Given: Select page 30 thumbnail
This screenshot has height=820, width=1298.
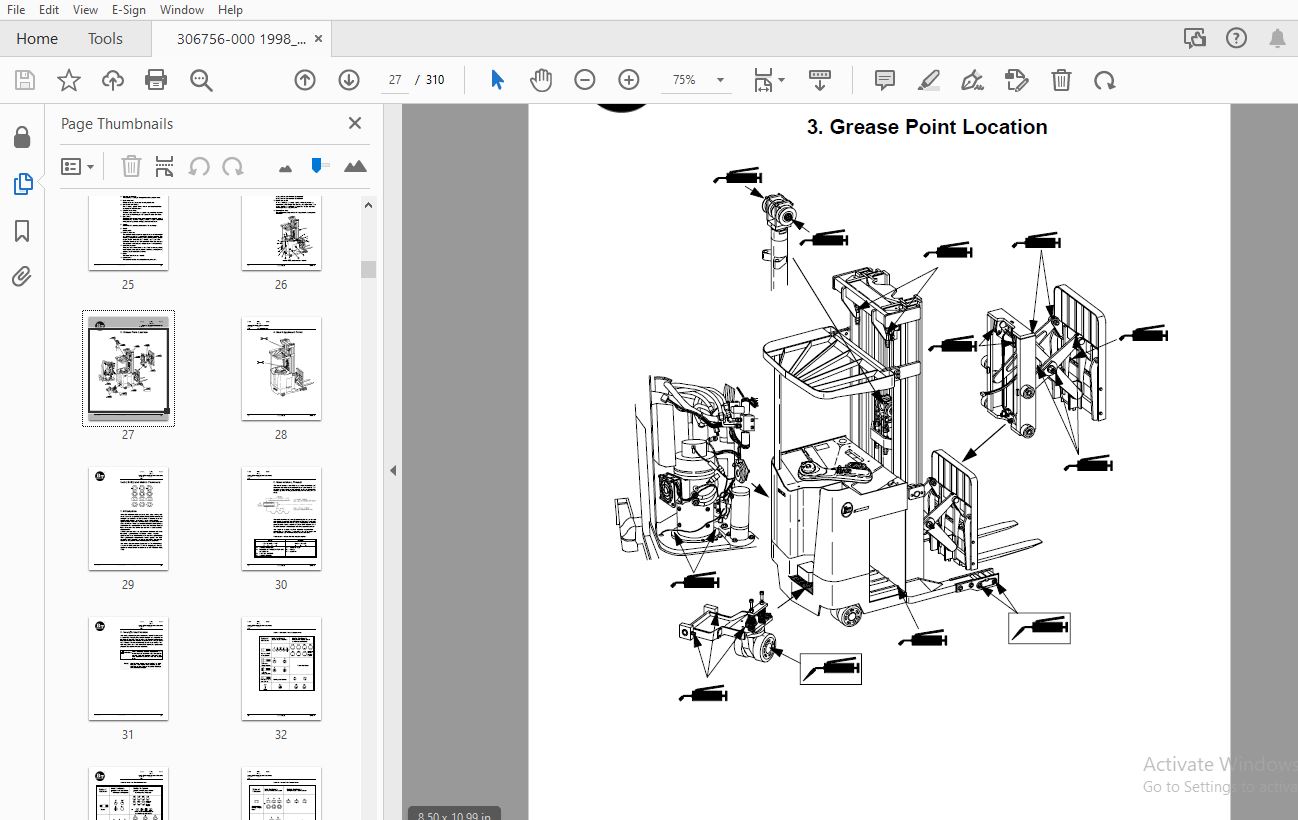Looking at the screenshot, I should 281,518.
